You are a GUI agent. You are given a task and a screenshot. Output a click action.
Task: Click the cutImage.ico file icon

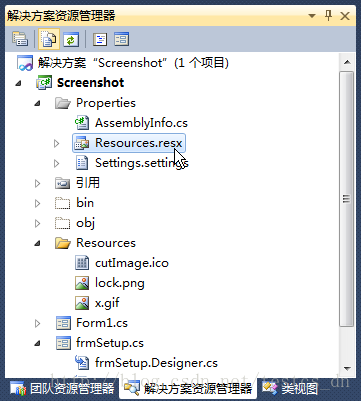coord(82,263)
